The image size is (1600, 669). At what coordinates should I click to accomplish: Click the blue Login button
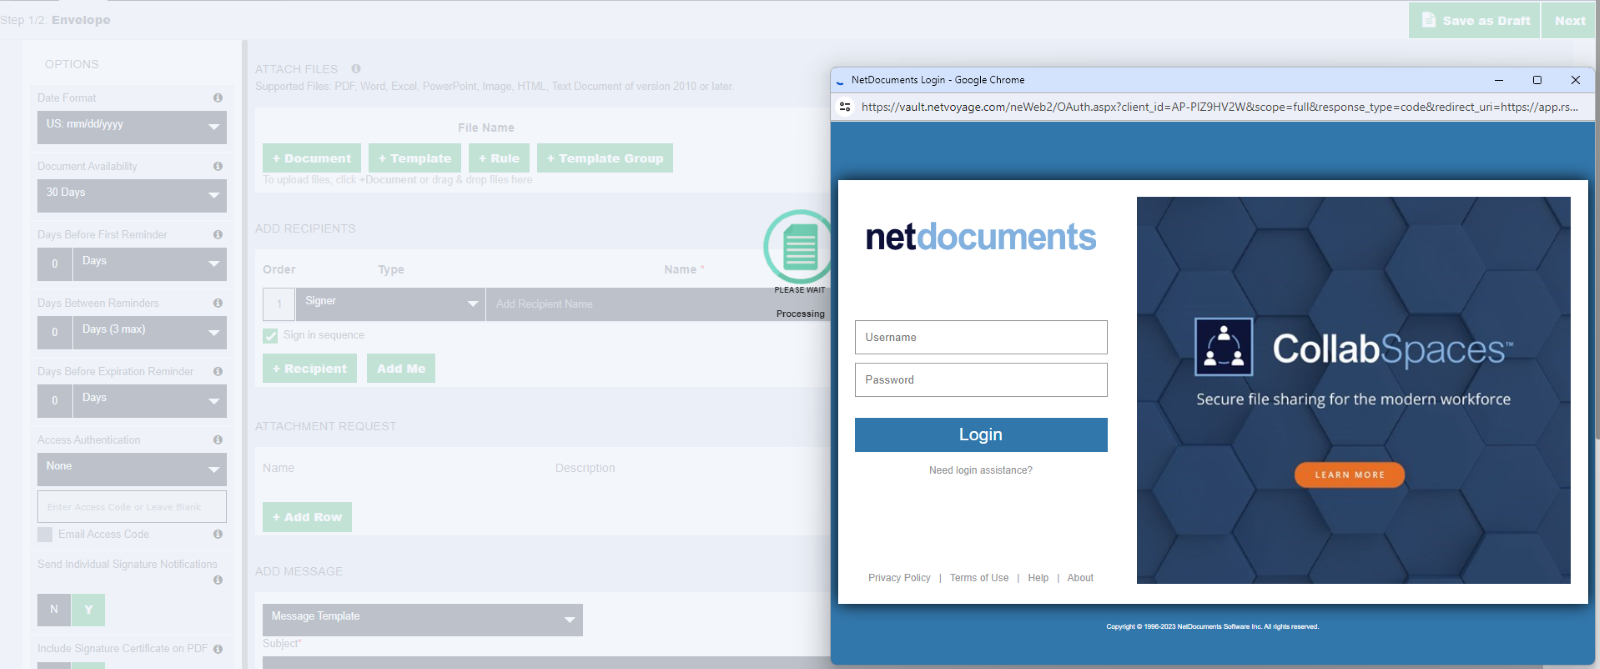981,435
